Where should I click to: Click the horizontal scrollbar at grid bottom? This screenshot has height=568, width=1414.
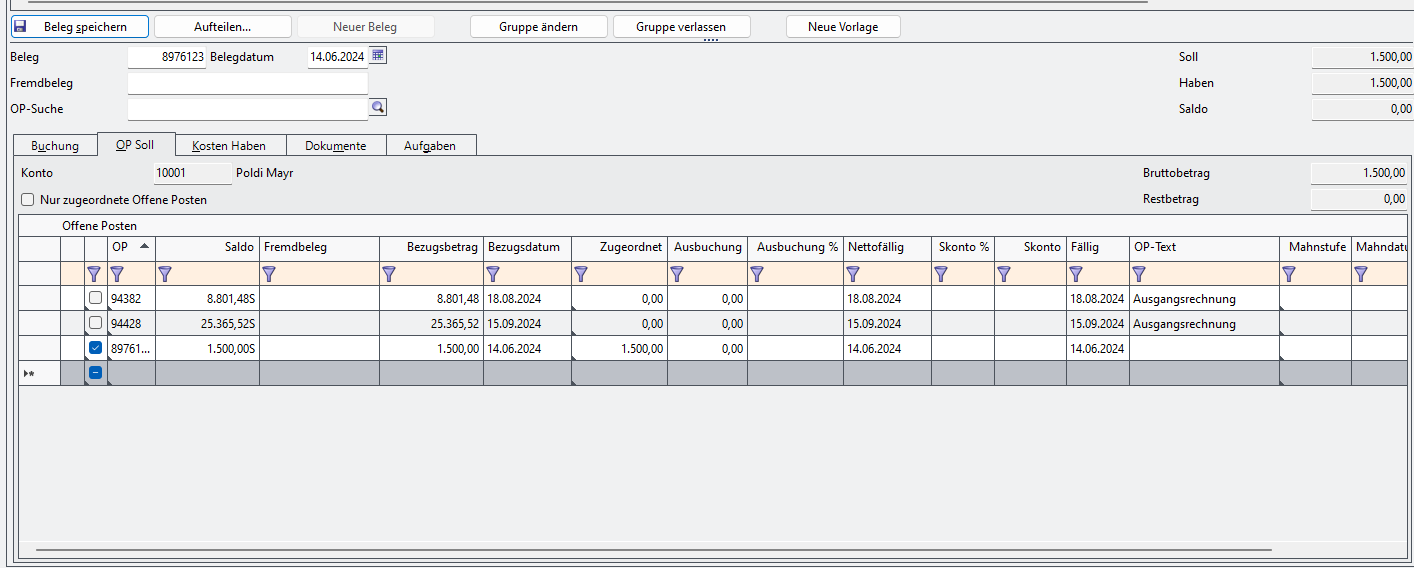652,550
